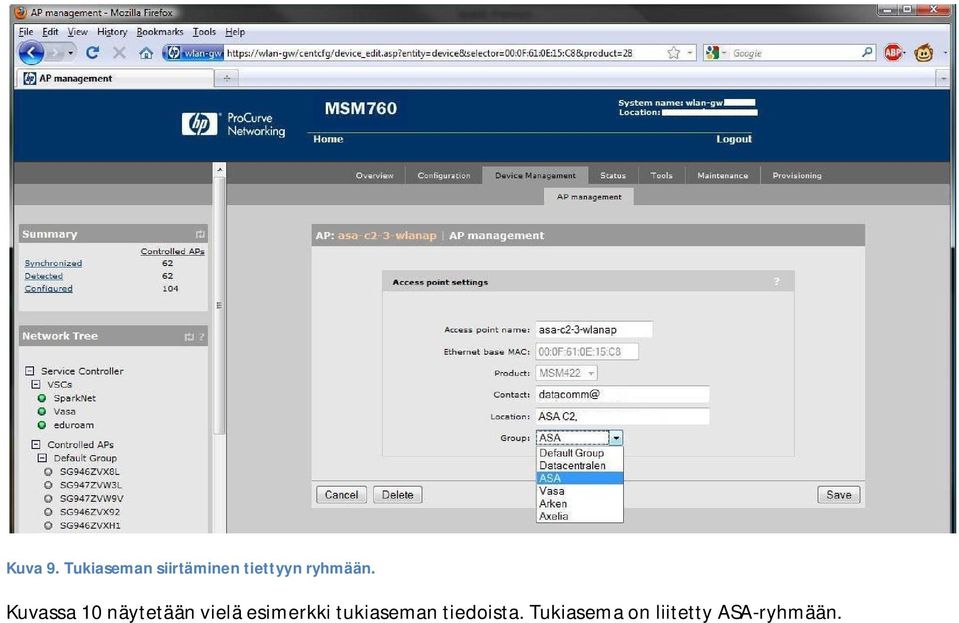This screenshot has width=959, height=623.
Task: Open the Firefox Help menu
Action: pyautogui.click(x=235, y=32)
